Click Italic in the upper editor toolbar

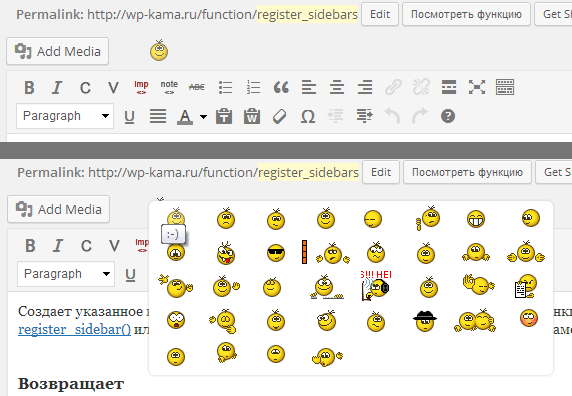click(57, 88)
